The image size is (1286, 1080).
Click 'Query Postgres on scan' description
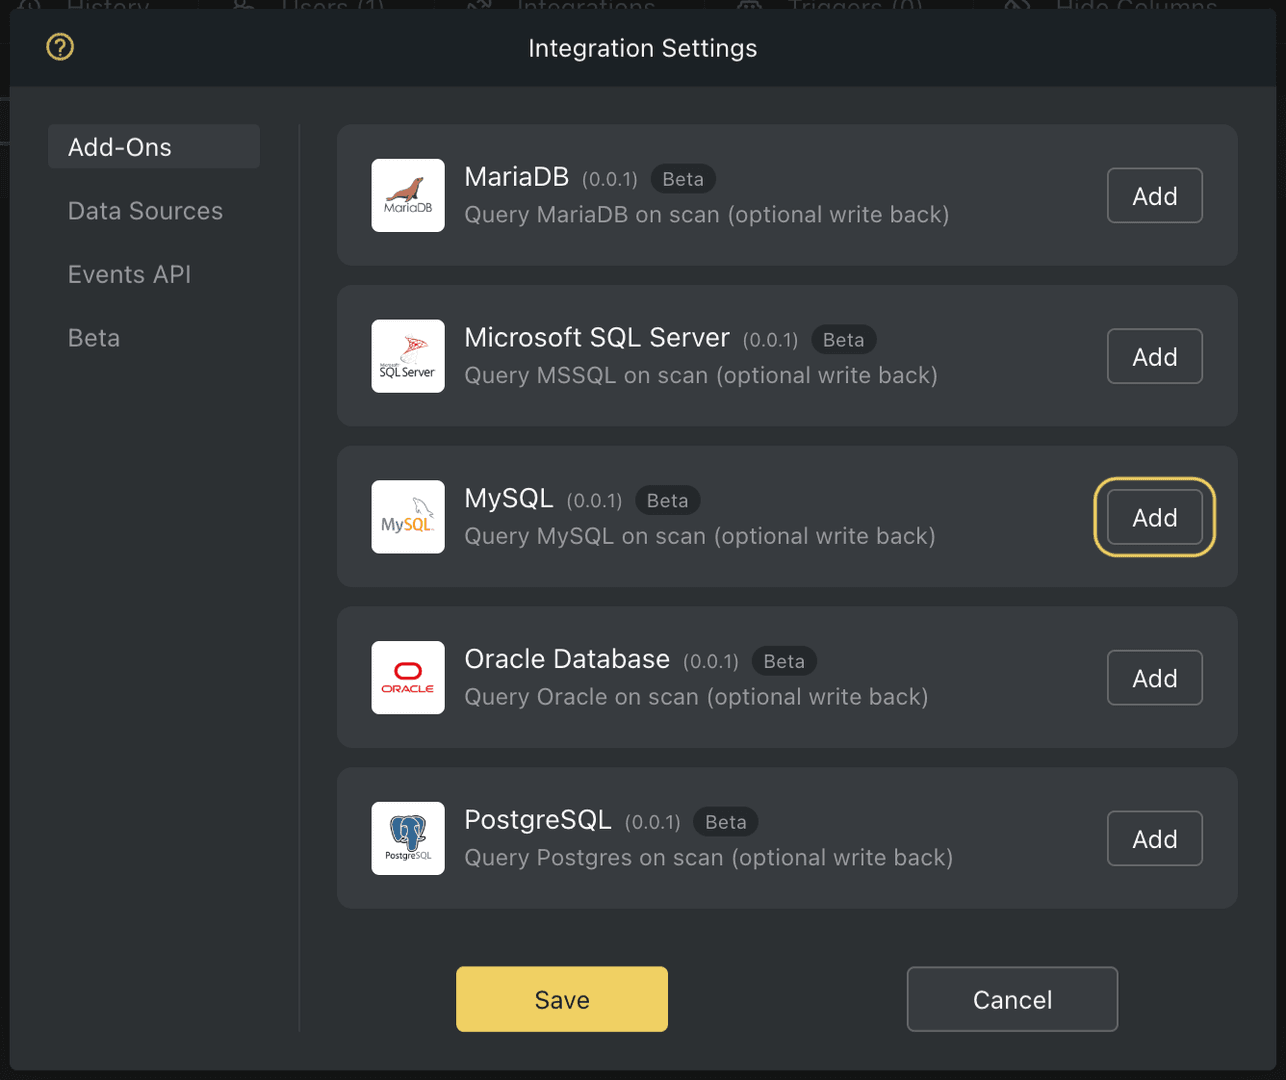[x=709, y=858]
